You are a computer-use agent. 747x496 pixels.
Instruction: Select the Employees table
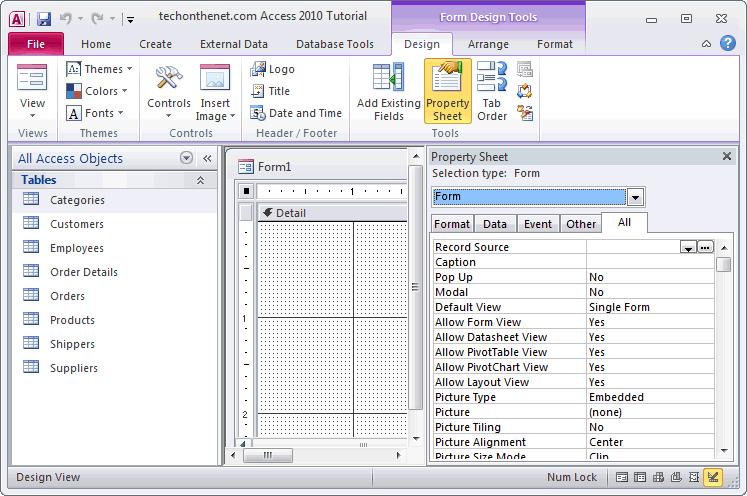77,248
